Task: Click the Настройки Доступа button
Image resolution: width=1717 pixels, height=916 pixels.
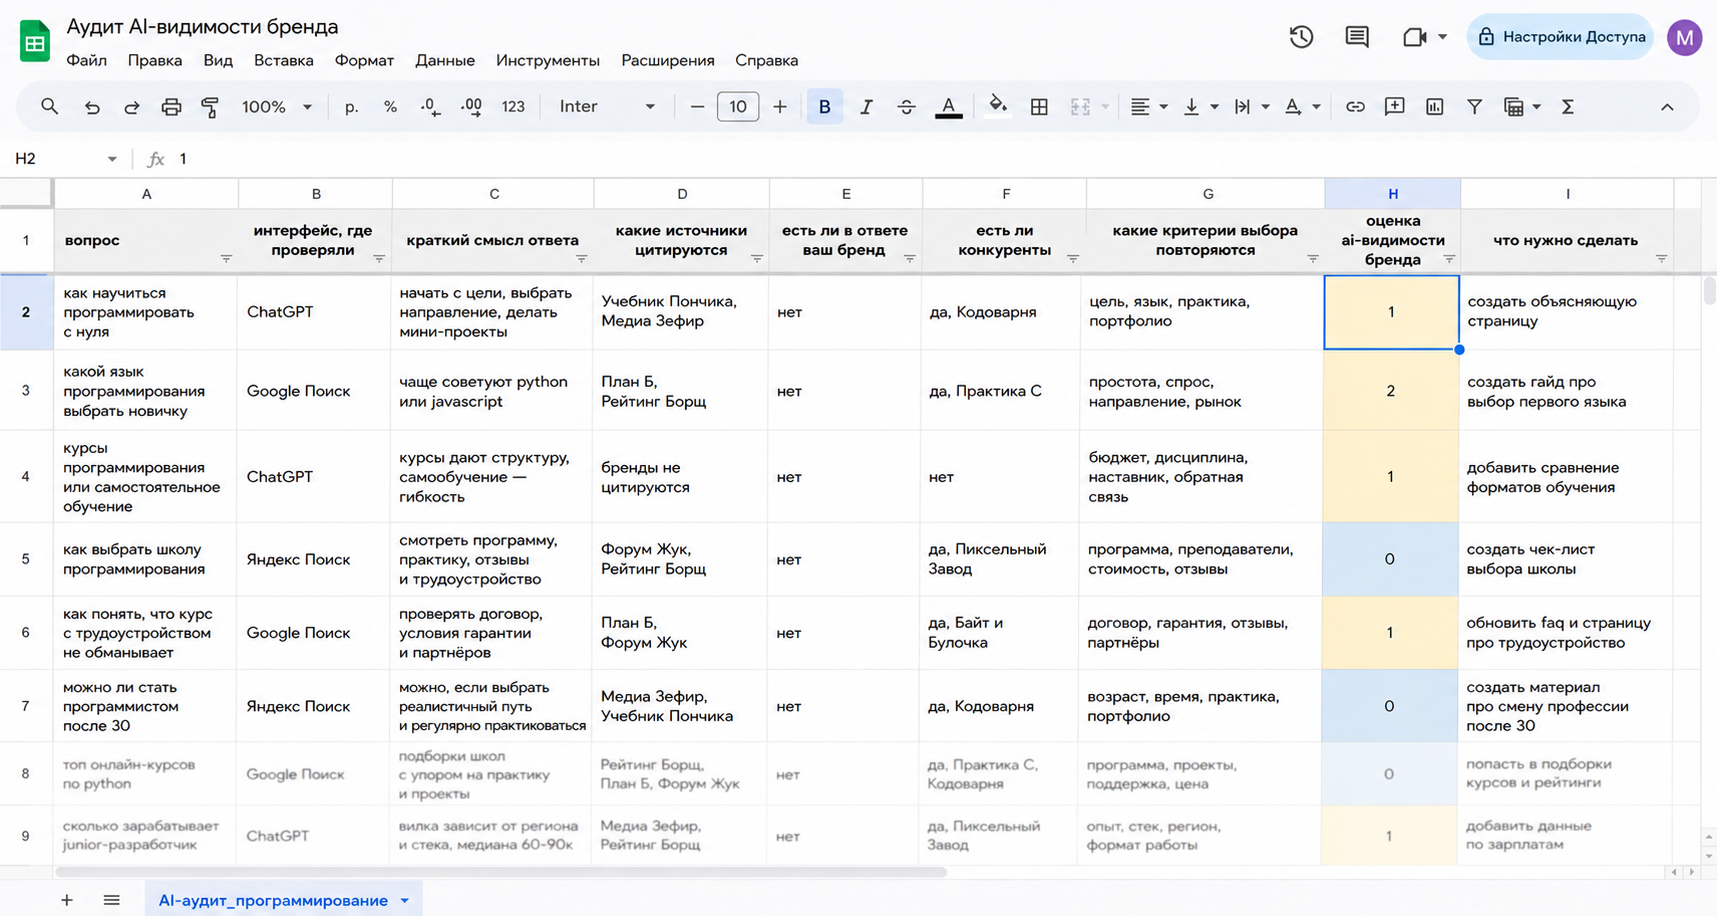Action: [x=1560, y=37]
